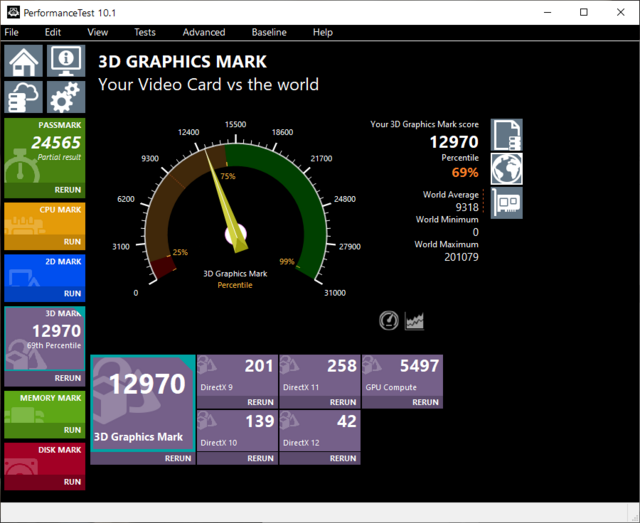Rerun the DirectX 12 test
This screenshot has height=523, width=640.
[x=343, y=458]
